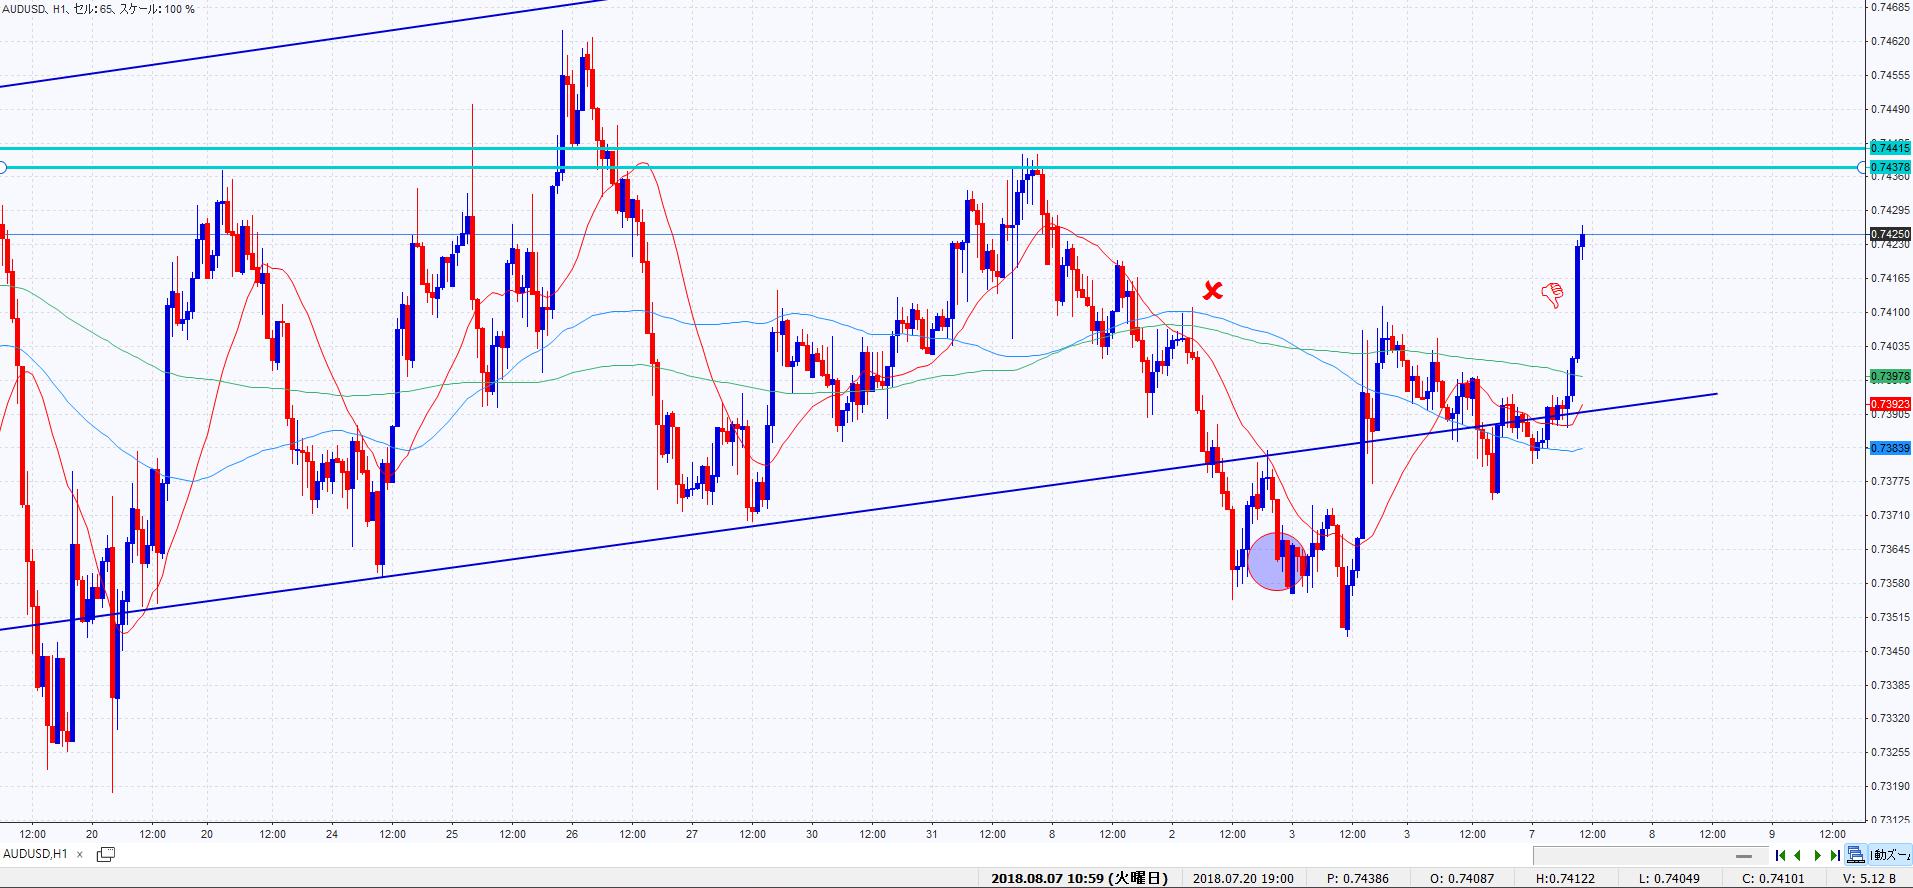Jump to the first bar of the chart
The height and width of the screenshot is (888, 1913).
[1780, 855]
